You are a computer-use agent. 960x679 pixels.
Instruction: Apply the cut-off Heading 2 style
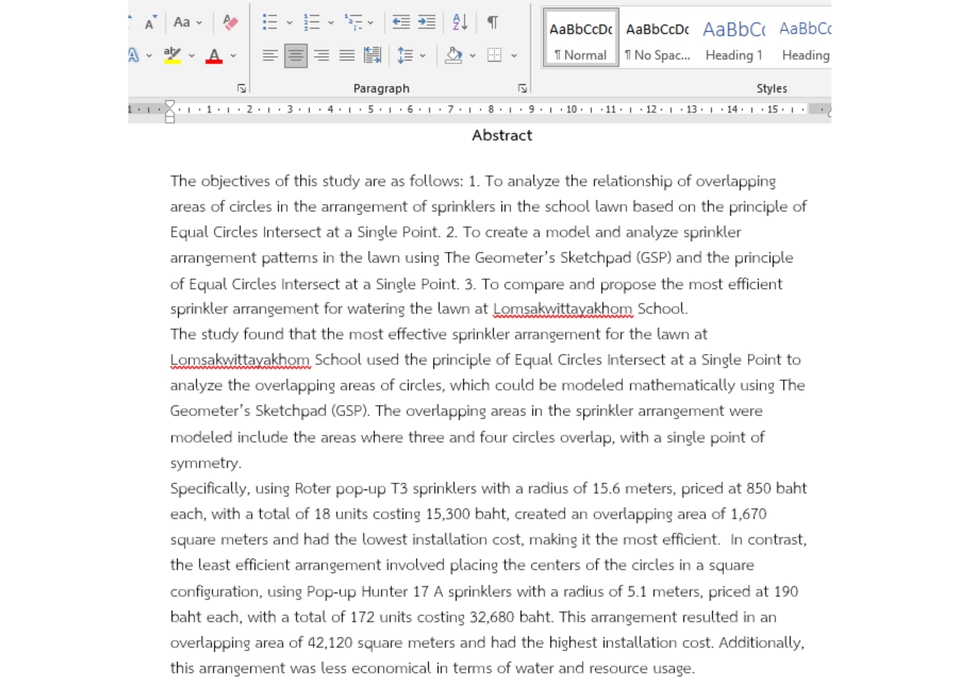coord(803,39)
